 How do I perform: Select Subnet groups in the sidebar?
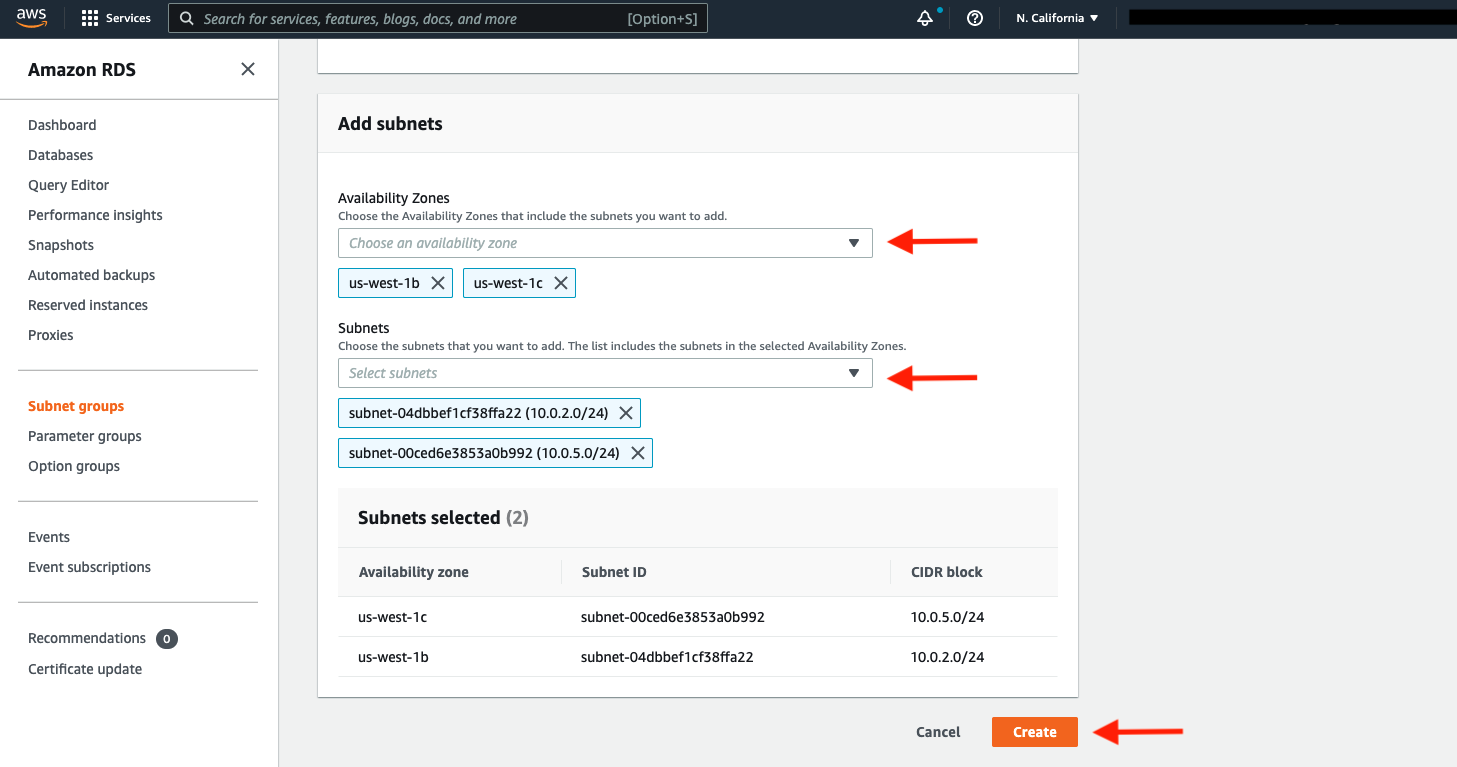[x=76, y=406]
